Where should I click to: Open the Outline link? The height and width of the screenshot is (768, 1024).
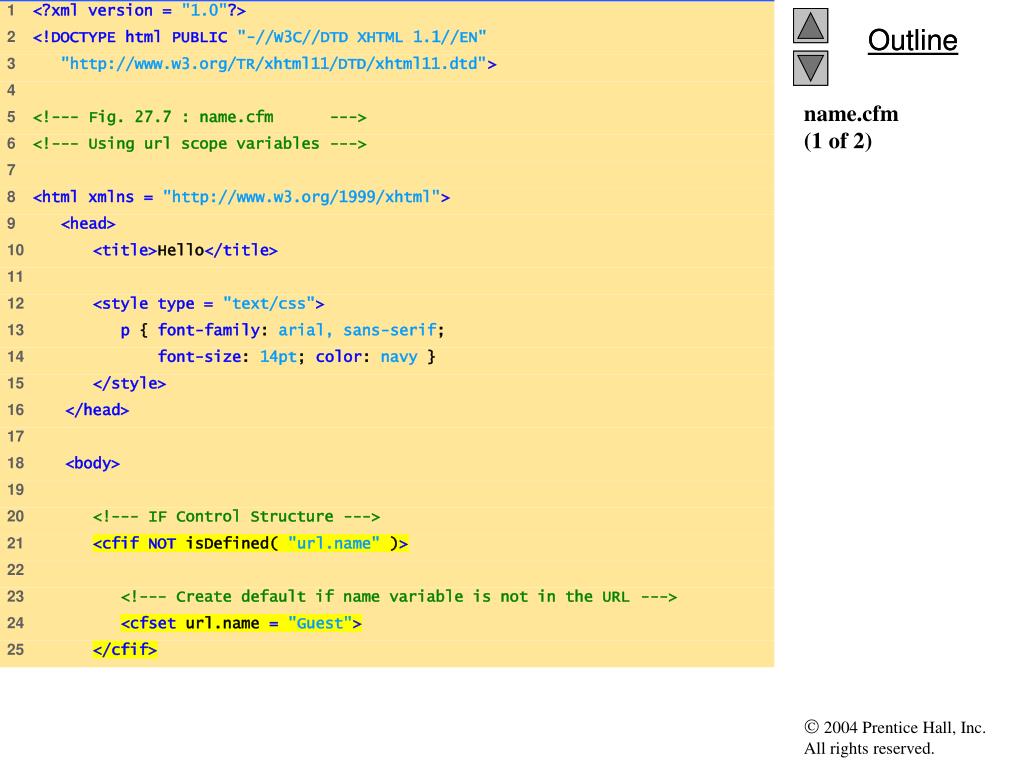coord(912,40)
